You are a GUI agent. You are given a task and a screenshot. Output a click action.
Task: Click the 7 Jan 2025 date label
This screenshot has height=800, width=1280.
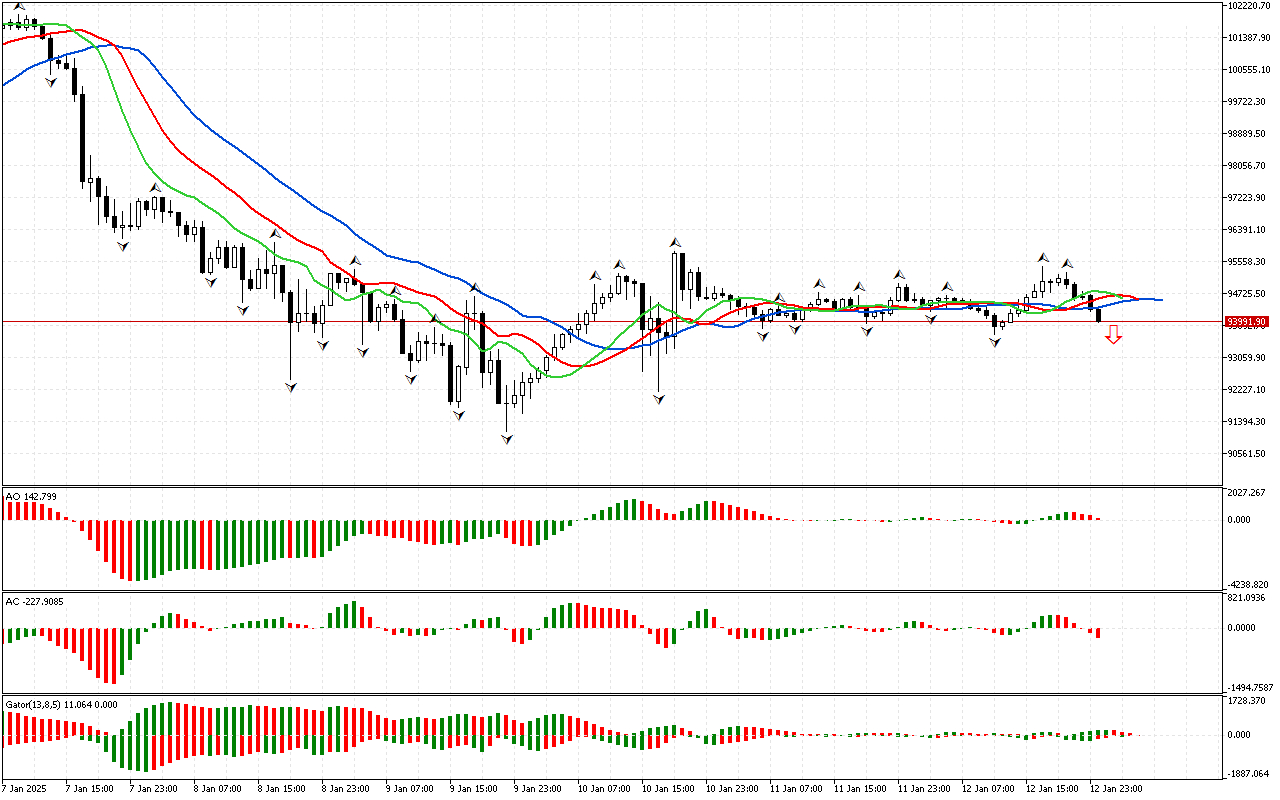tap(25, 789)
